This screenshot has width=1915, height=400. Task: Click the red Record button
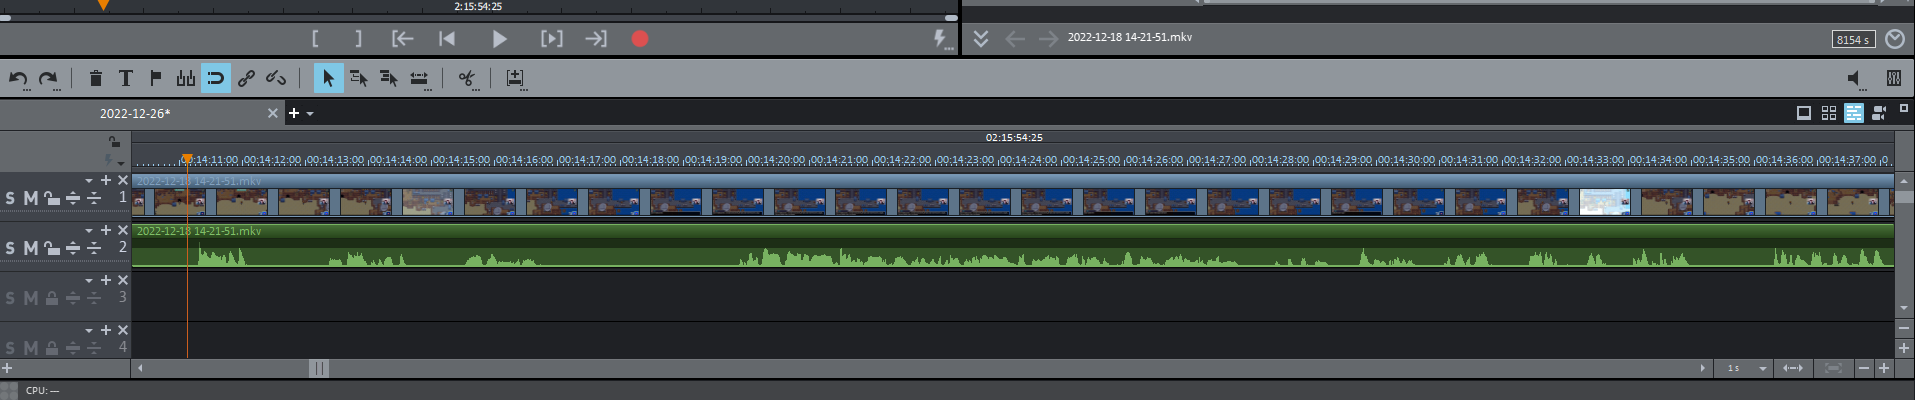(x=640, y=39)
